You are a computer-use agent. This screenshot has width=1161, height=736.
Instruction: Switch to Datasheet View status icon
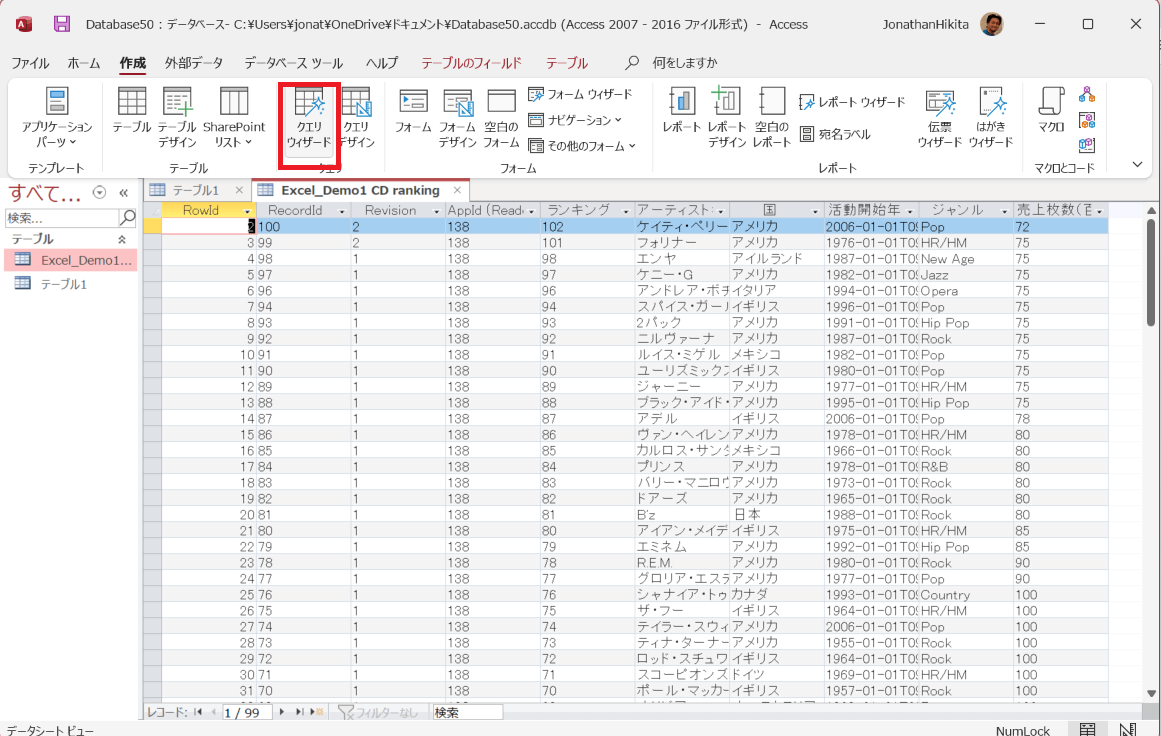[1087, 729]
